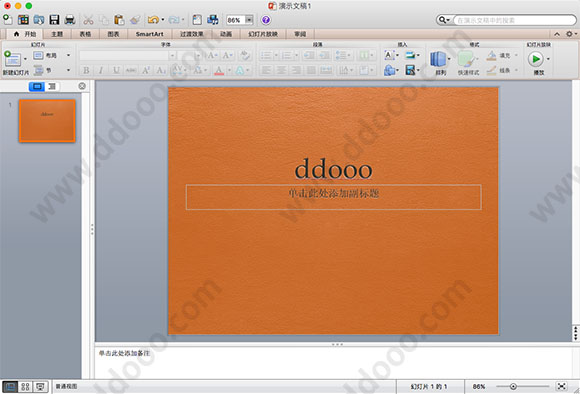This screenshot has width=580, height=394.
Task: Click the 填充 fill paint bucket icon
Action: pyautogui.click(x=492, y=55)
